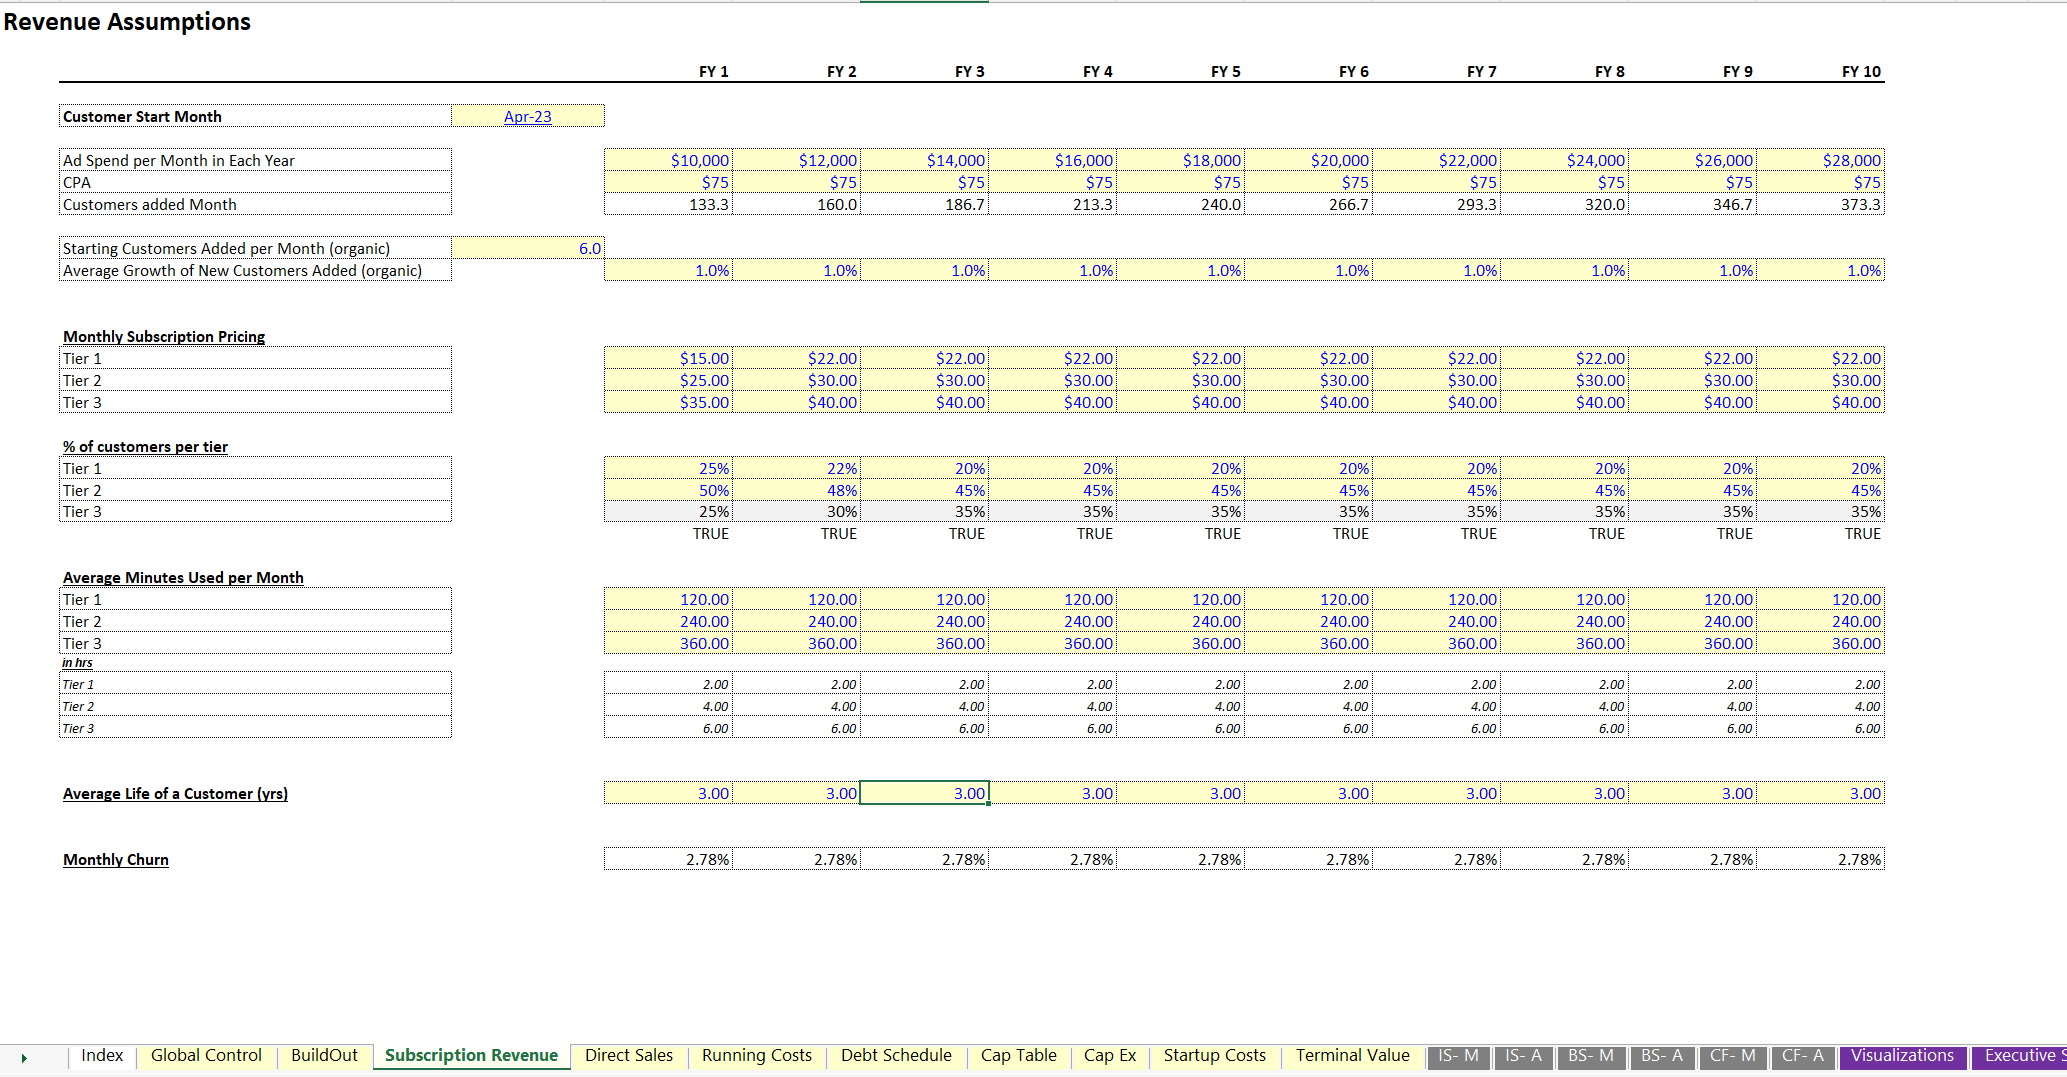This screenshot has width=2067, height=1077.
Task: Open the Terminal Value sheet
Action: click(x=1352, y=1055)
